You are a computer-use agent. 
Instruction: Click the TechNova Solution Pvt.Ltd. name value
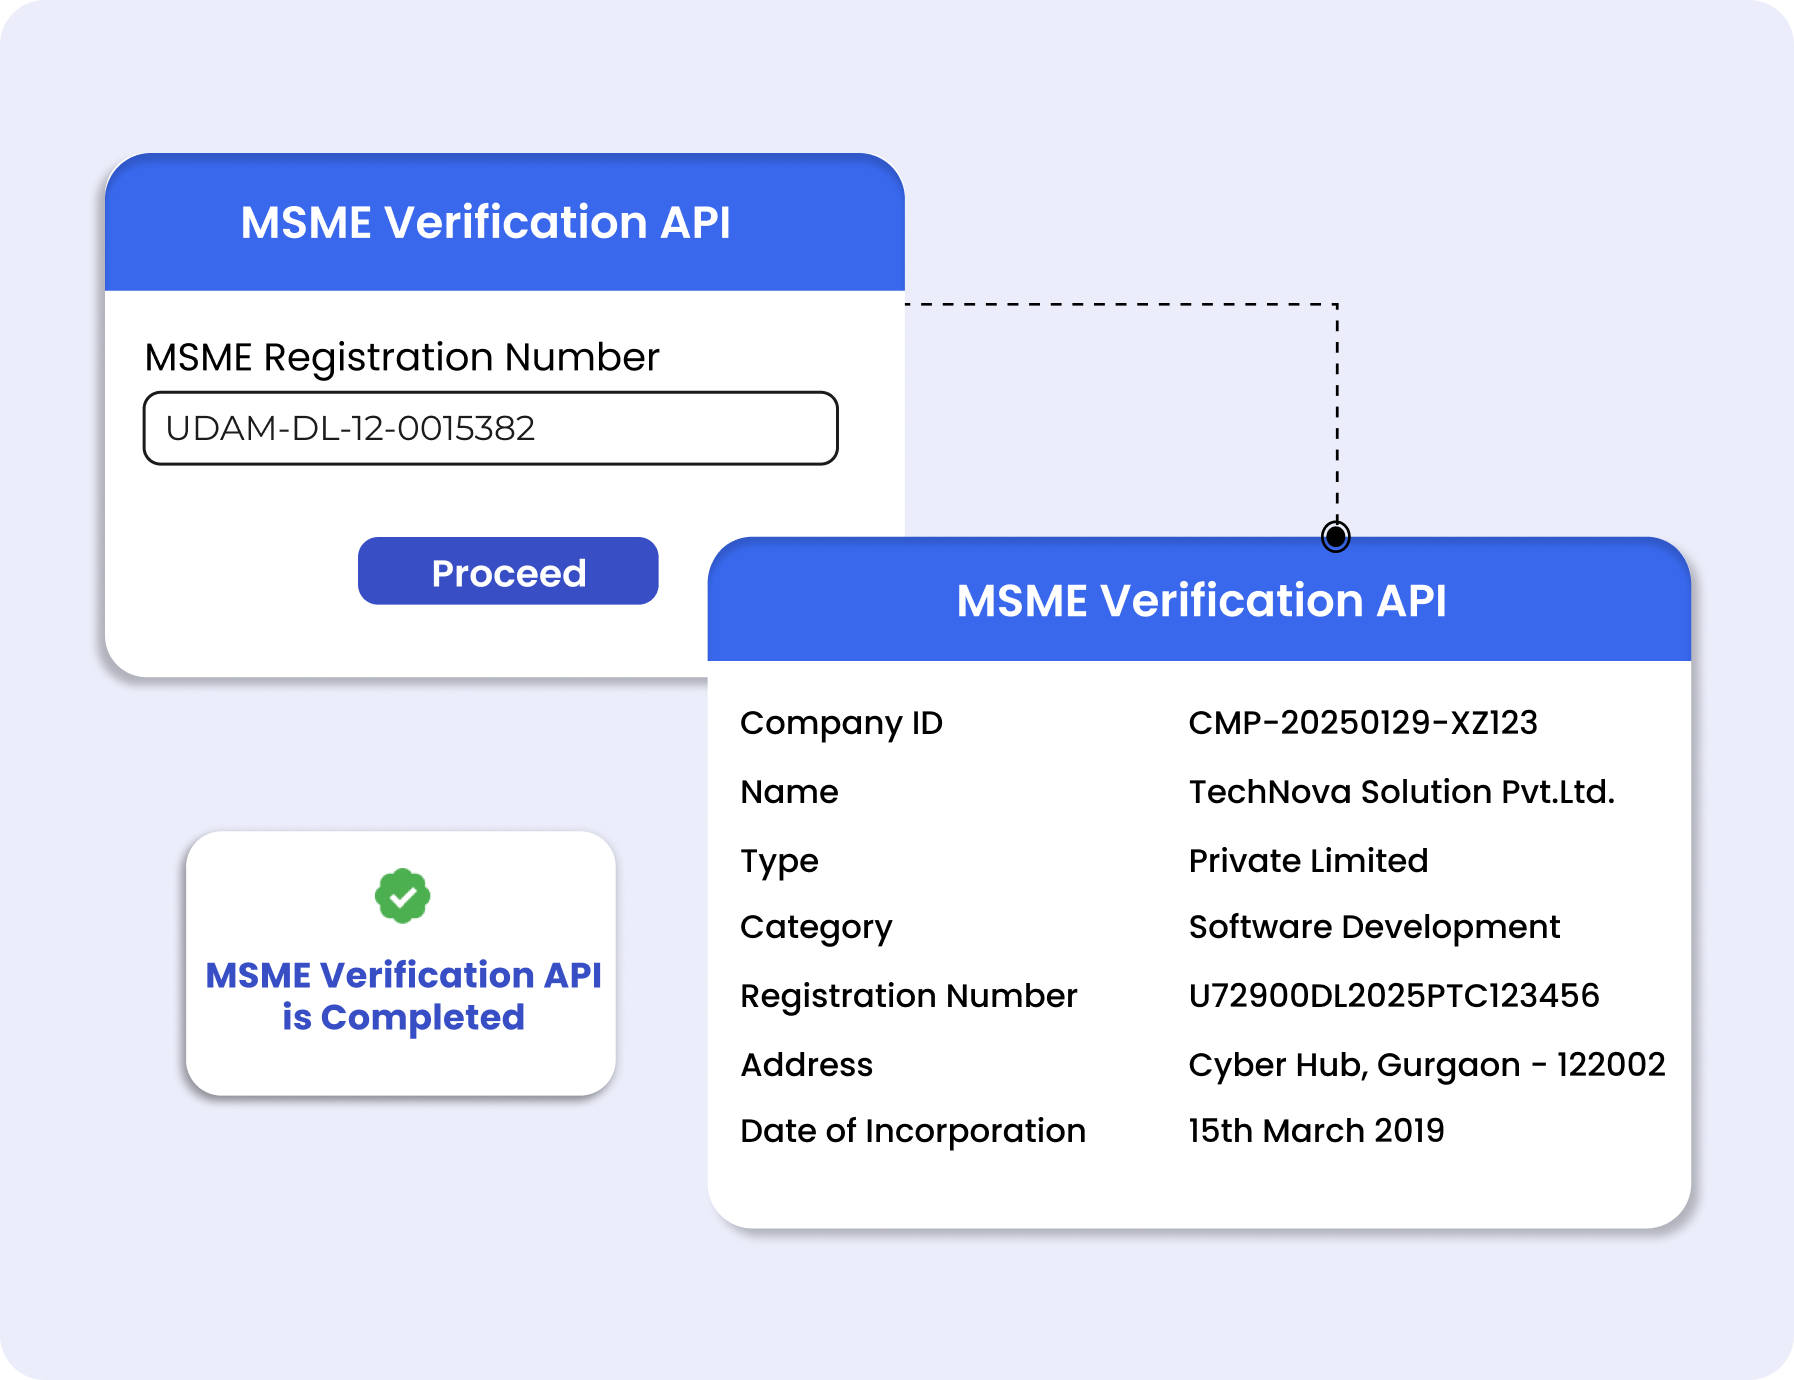[x=1401, y=791]
